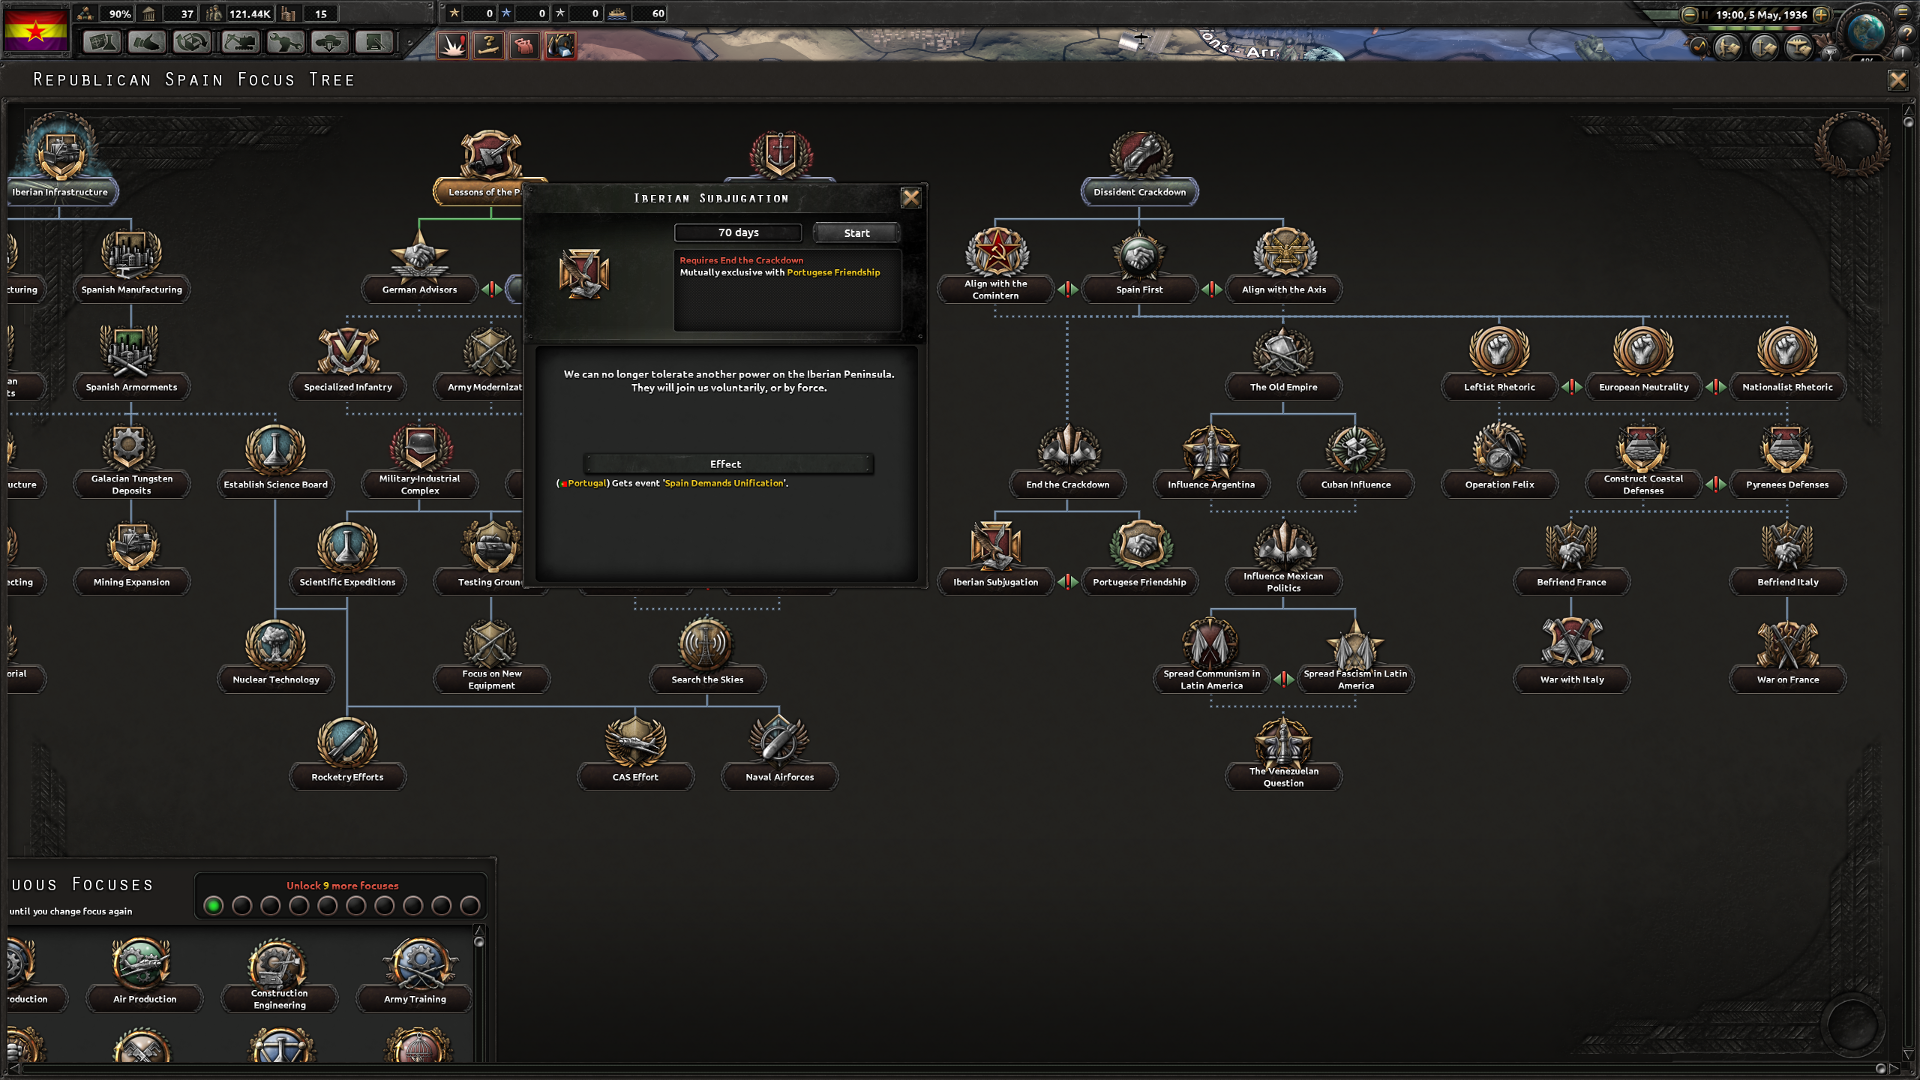Switch to the land map mode icon
1920x1080 pixels.
pyautogui.click(x=1727, y=47)
